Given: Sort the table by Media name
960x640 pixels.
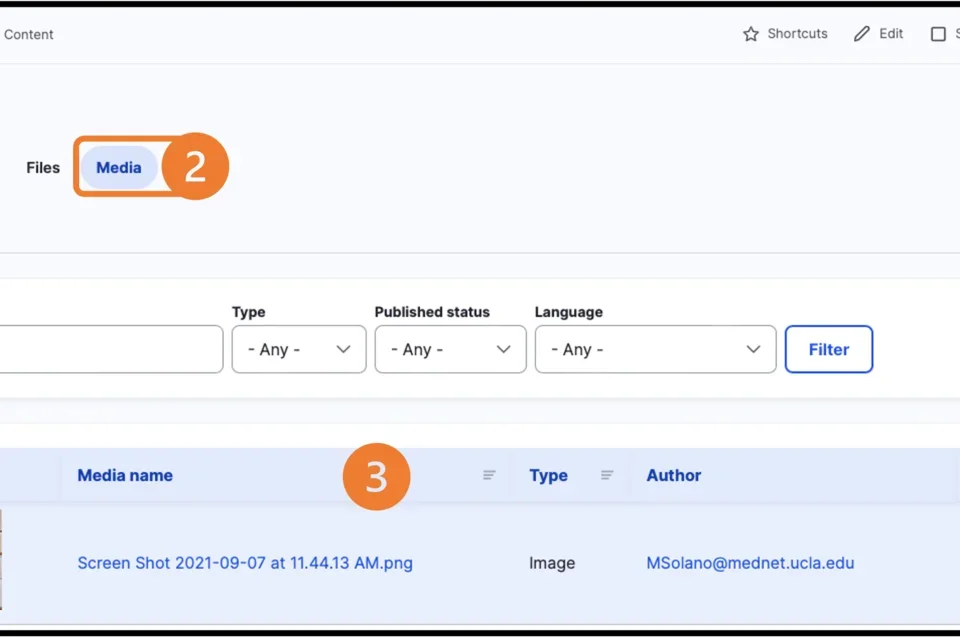Looking at the screenshot, I should coord(124,475).
